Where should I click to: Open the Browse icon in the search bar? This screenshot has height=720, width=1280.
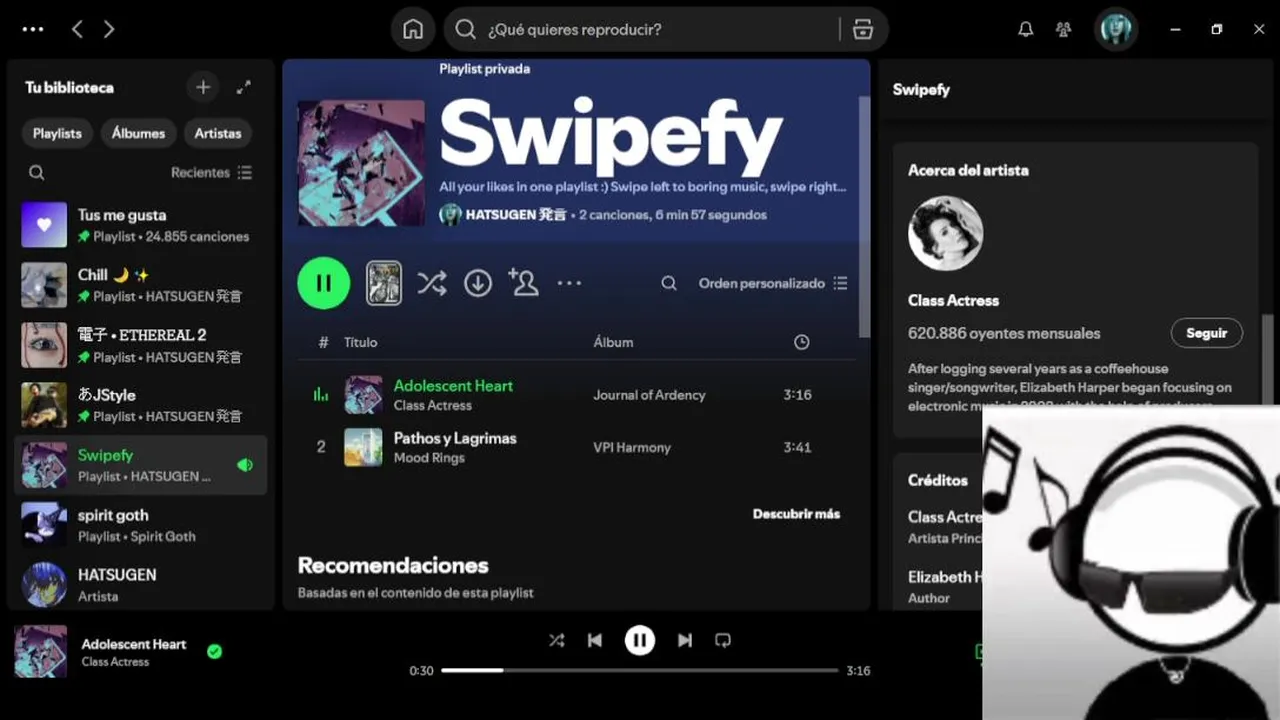tap(863, 30)
